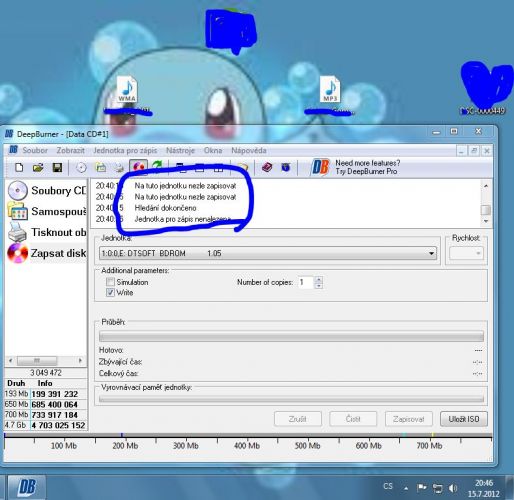Open the network icon in the system tray
This screenshot has height=500, width=514.
(437, 488)
